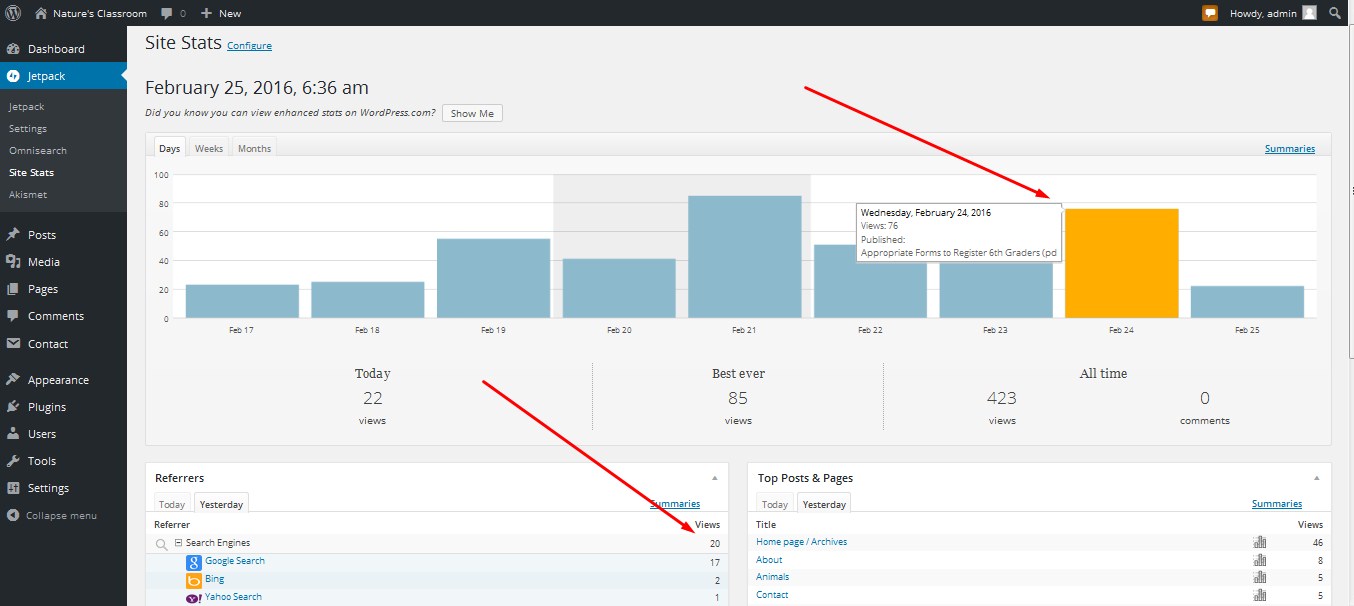Image resolution: width=1354 pixels, height=606 pixels.
Task: Open Appearance paintbrush menu
Action: (63, 380)
